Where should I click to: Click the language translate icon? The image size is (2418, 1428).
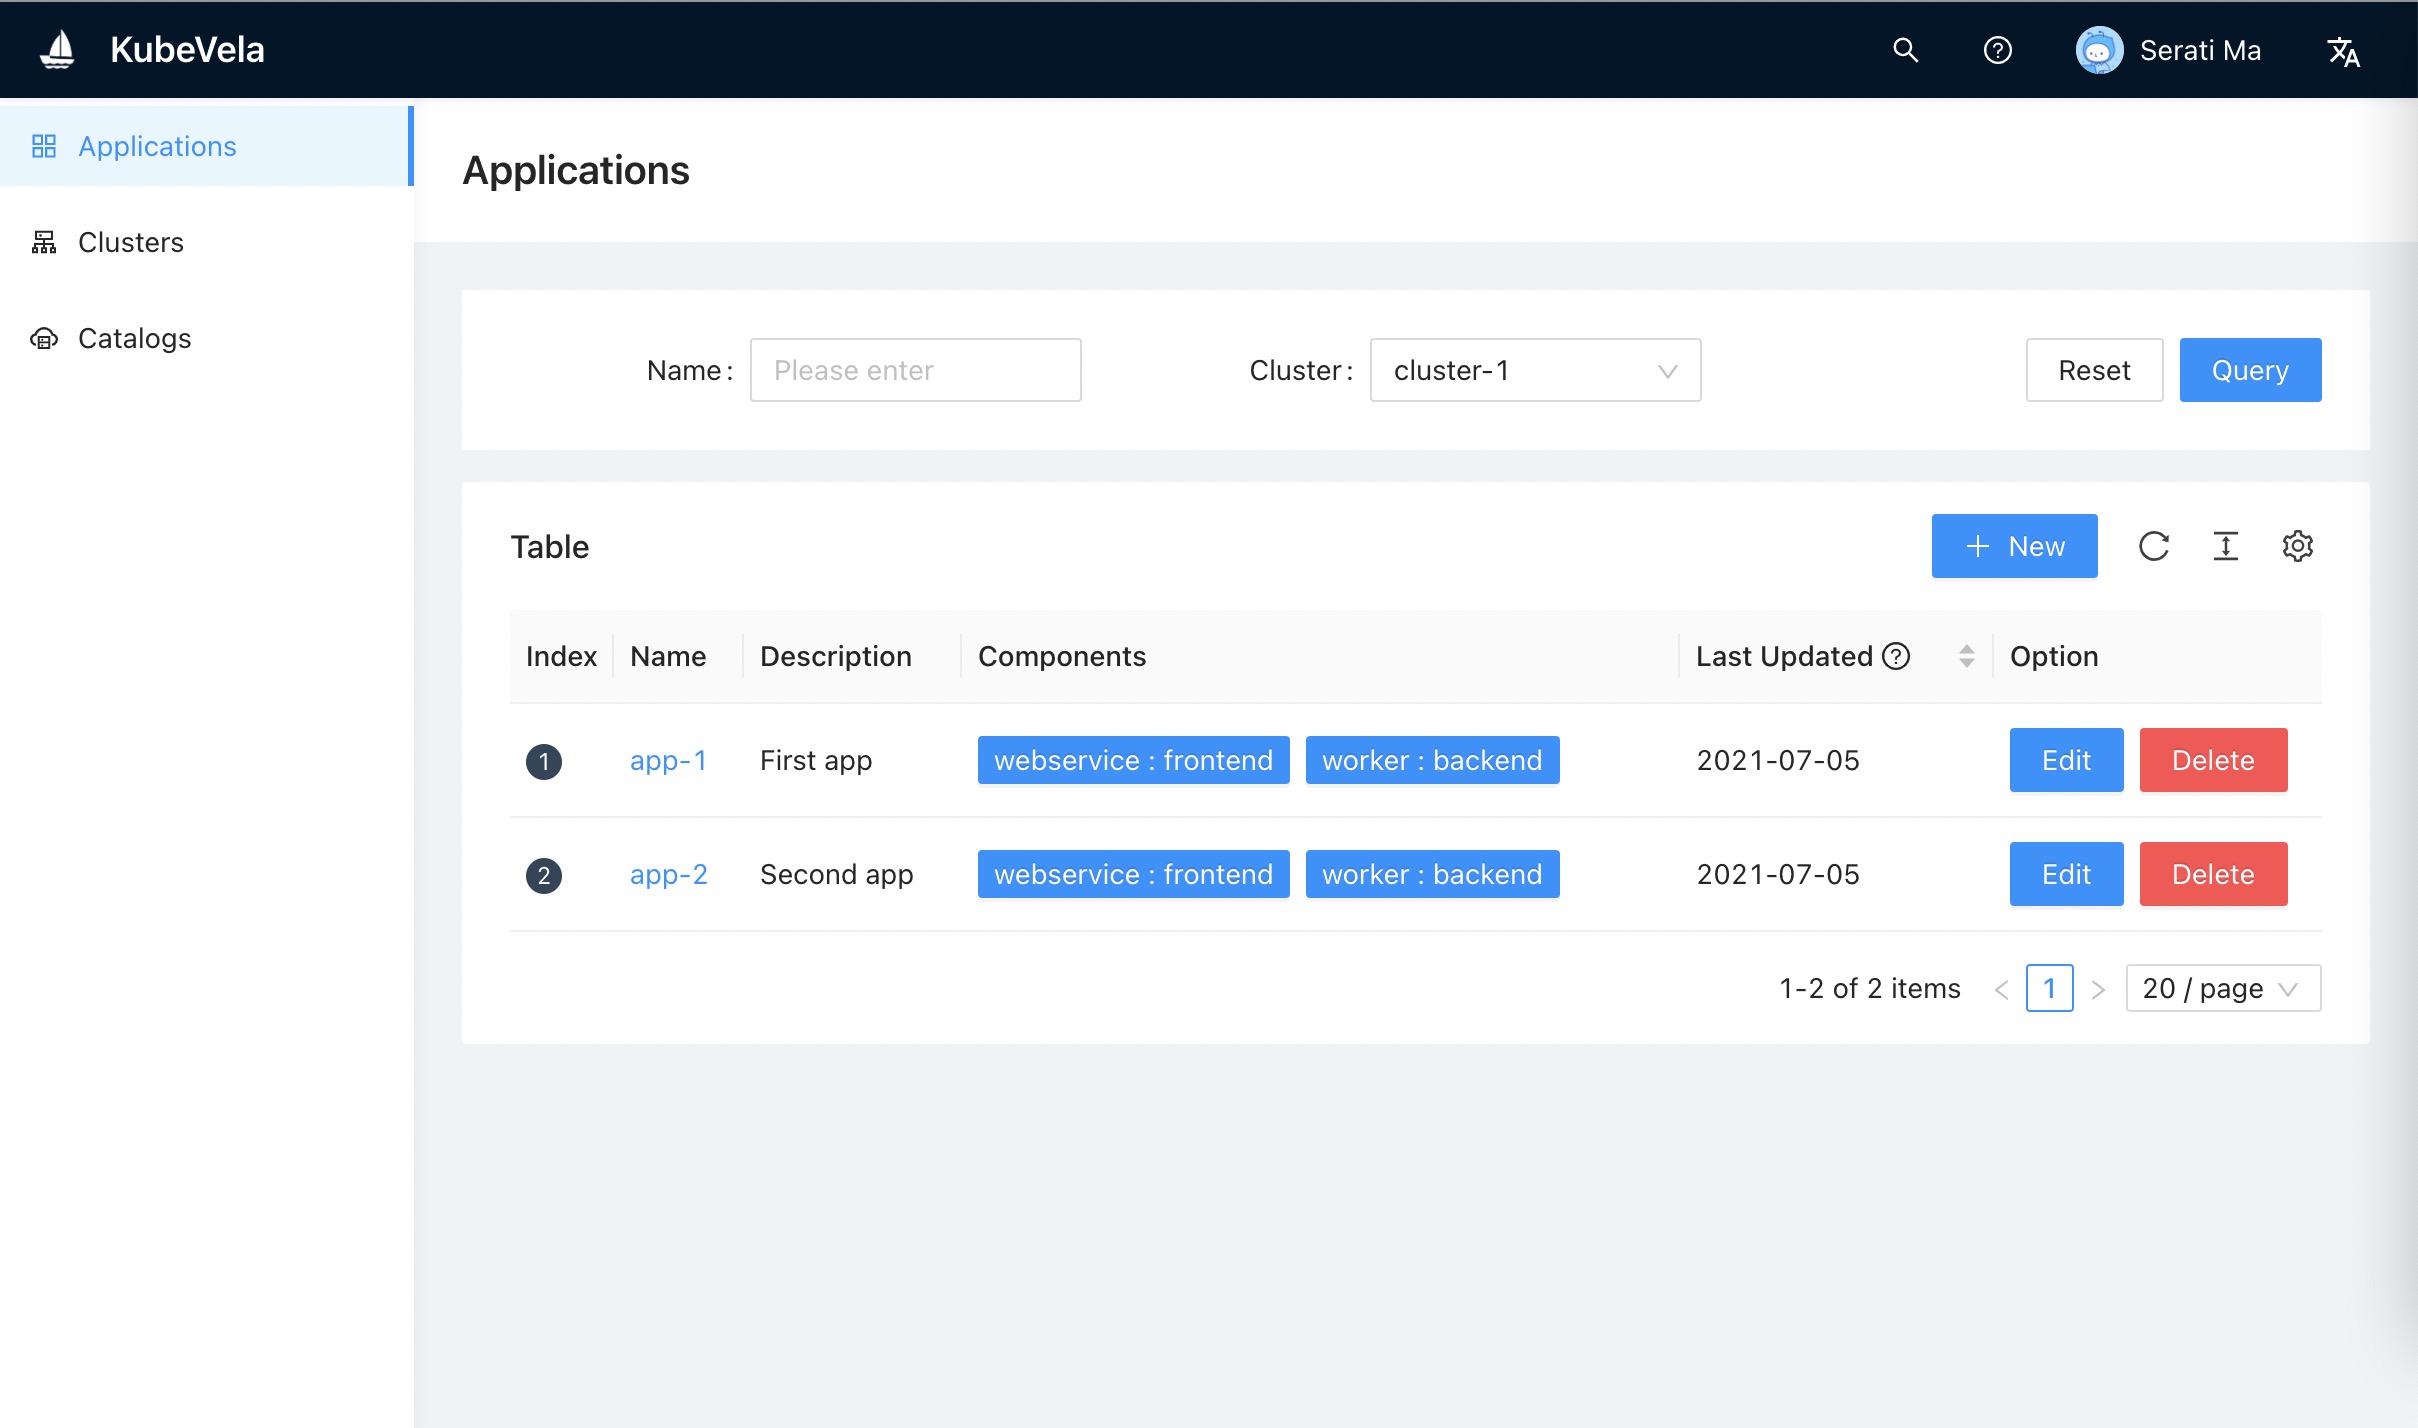tap(2343, 51)
